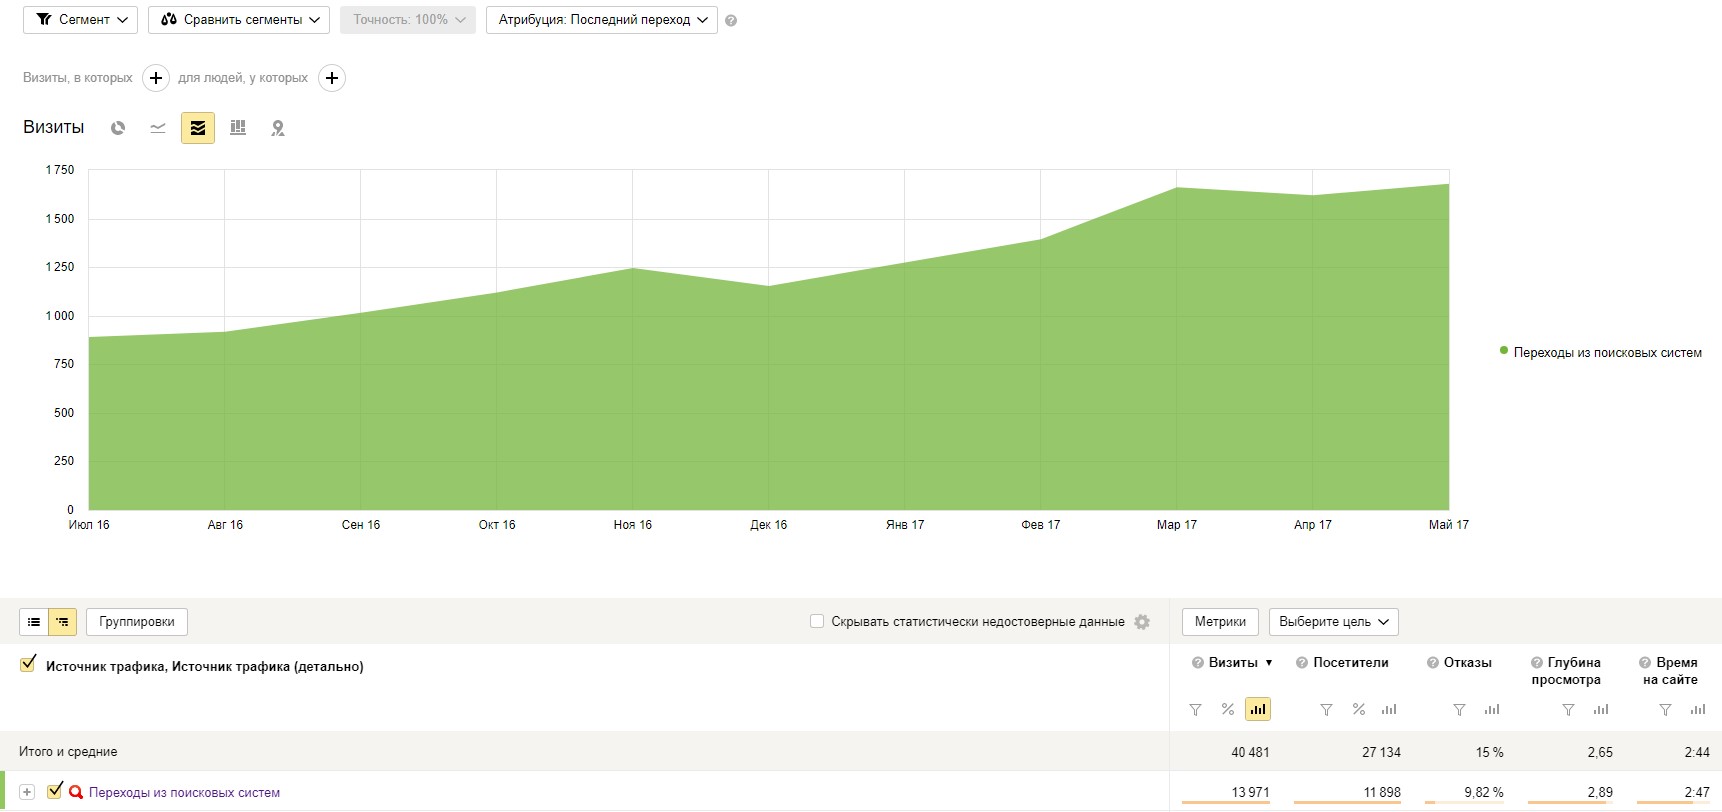Viewport: 1722px width, 812px height.
Task: Expand the 'Выберите цель' dropdown
Action: tap(1333, 622)
